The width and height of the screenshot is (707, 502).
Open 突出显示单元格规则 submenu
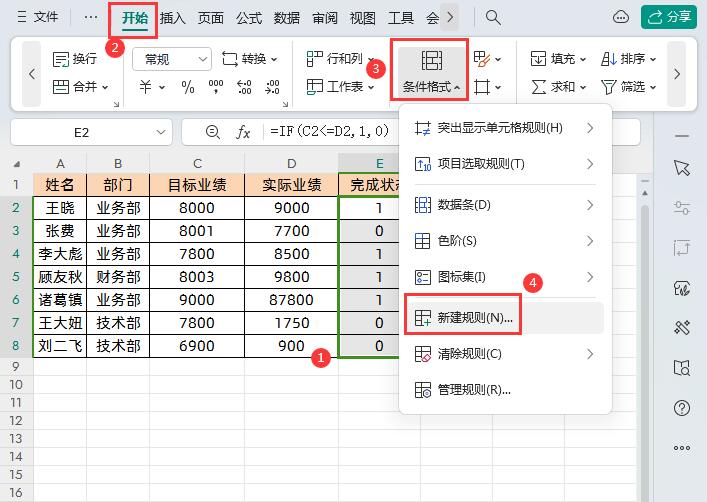point(505,128)
